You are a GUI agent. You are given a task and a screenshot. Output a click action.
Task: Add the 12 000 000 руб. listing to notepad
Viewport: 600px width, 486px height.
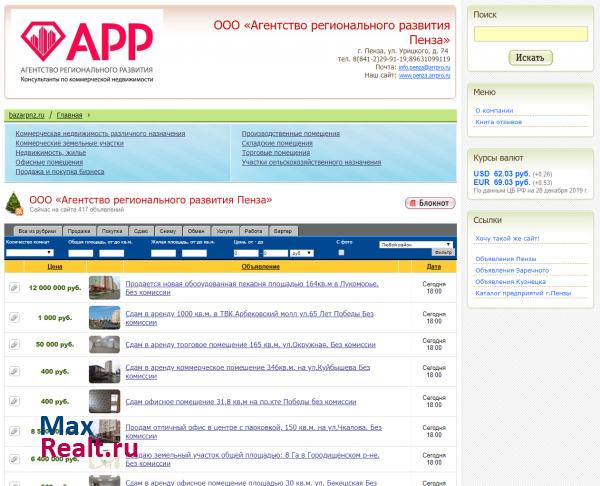(x=14, y=287)
